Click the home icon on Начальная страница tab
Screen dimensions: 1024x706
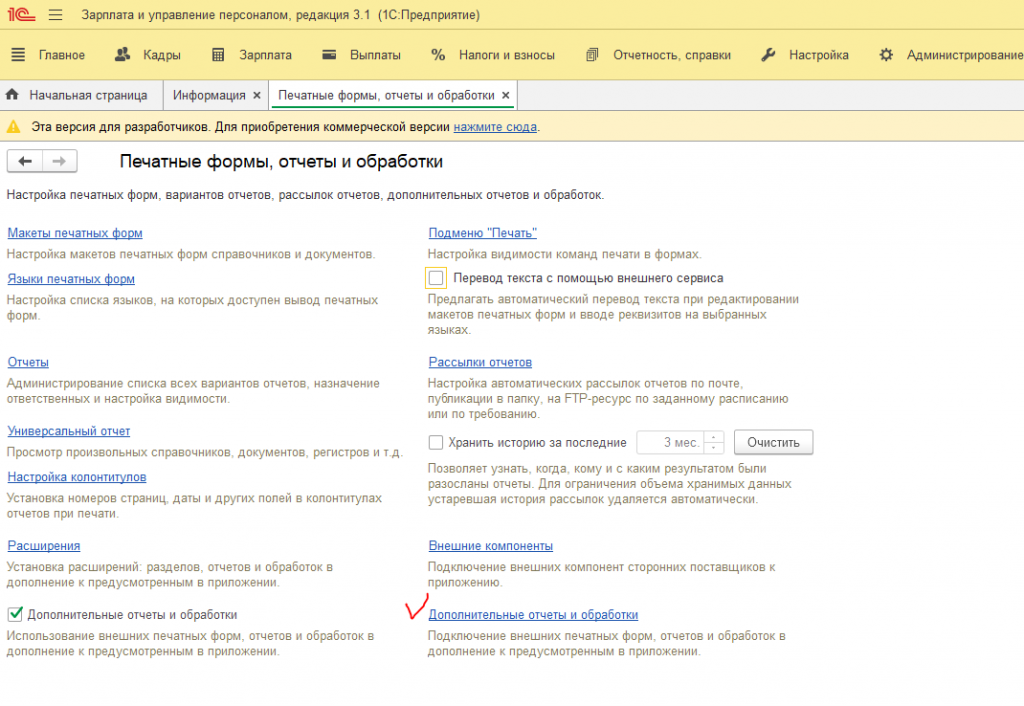tap(12, 95)
